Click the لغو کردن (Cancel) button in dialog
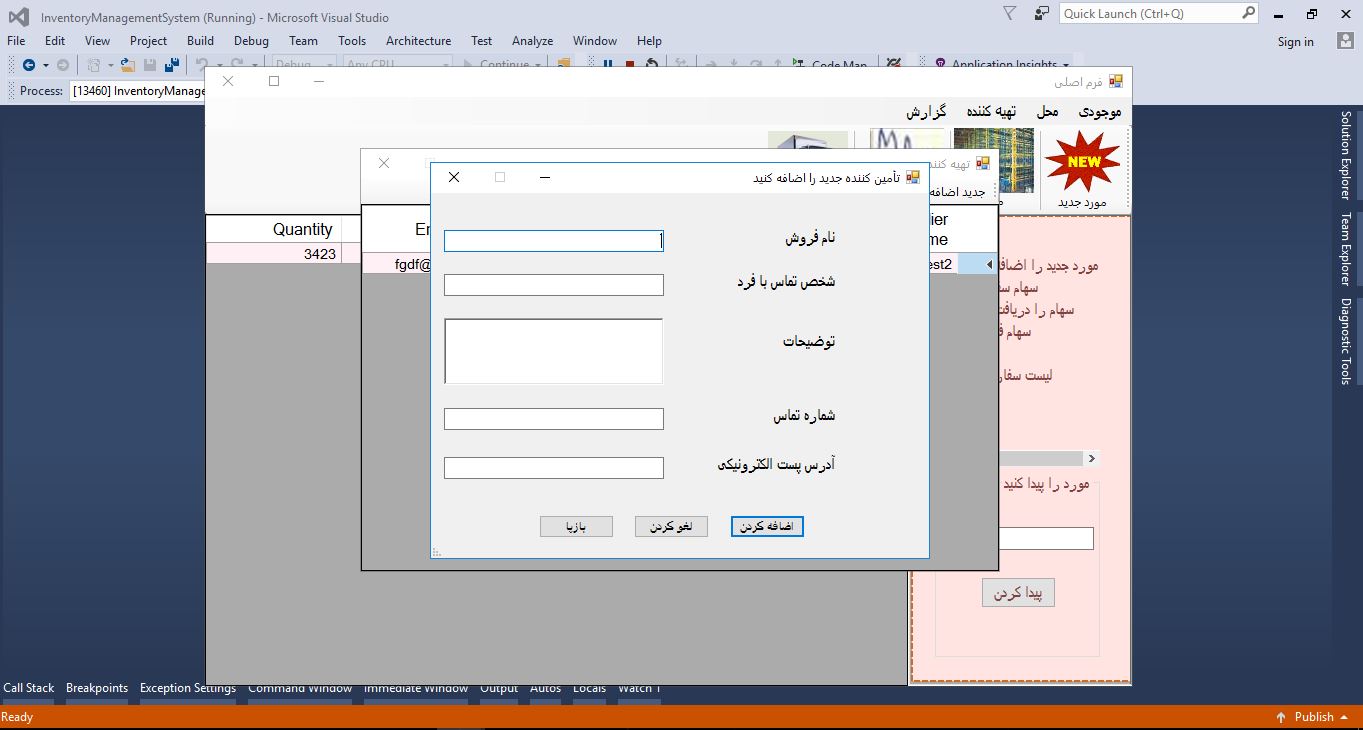 (x=671, y=526)
